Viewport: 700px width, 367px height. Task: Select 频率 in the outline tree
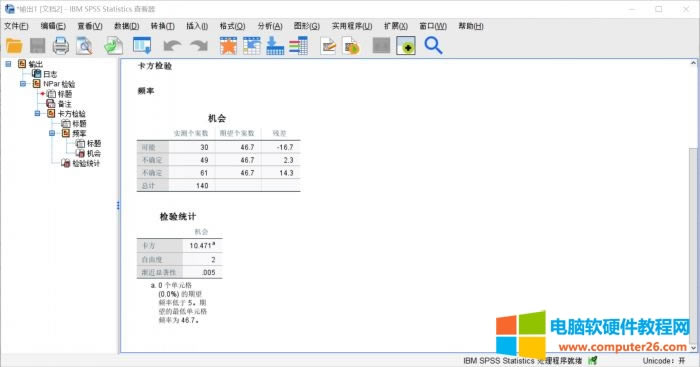(x=79, y=133)
